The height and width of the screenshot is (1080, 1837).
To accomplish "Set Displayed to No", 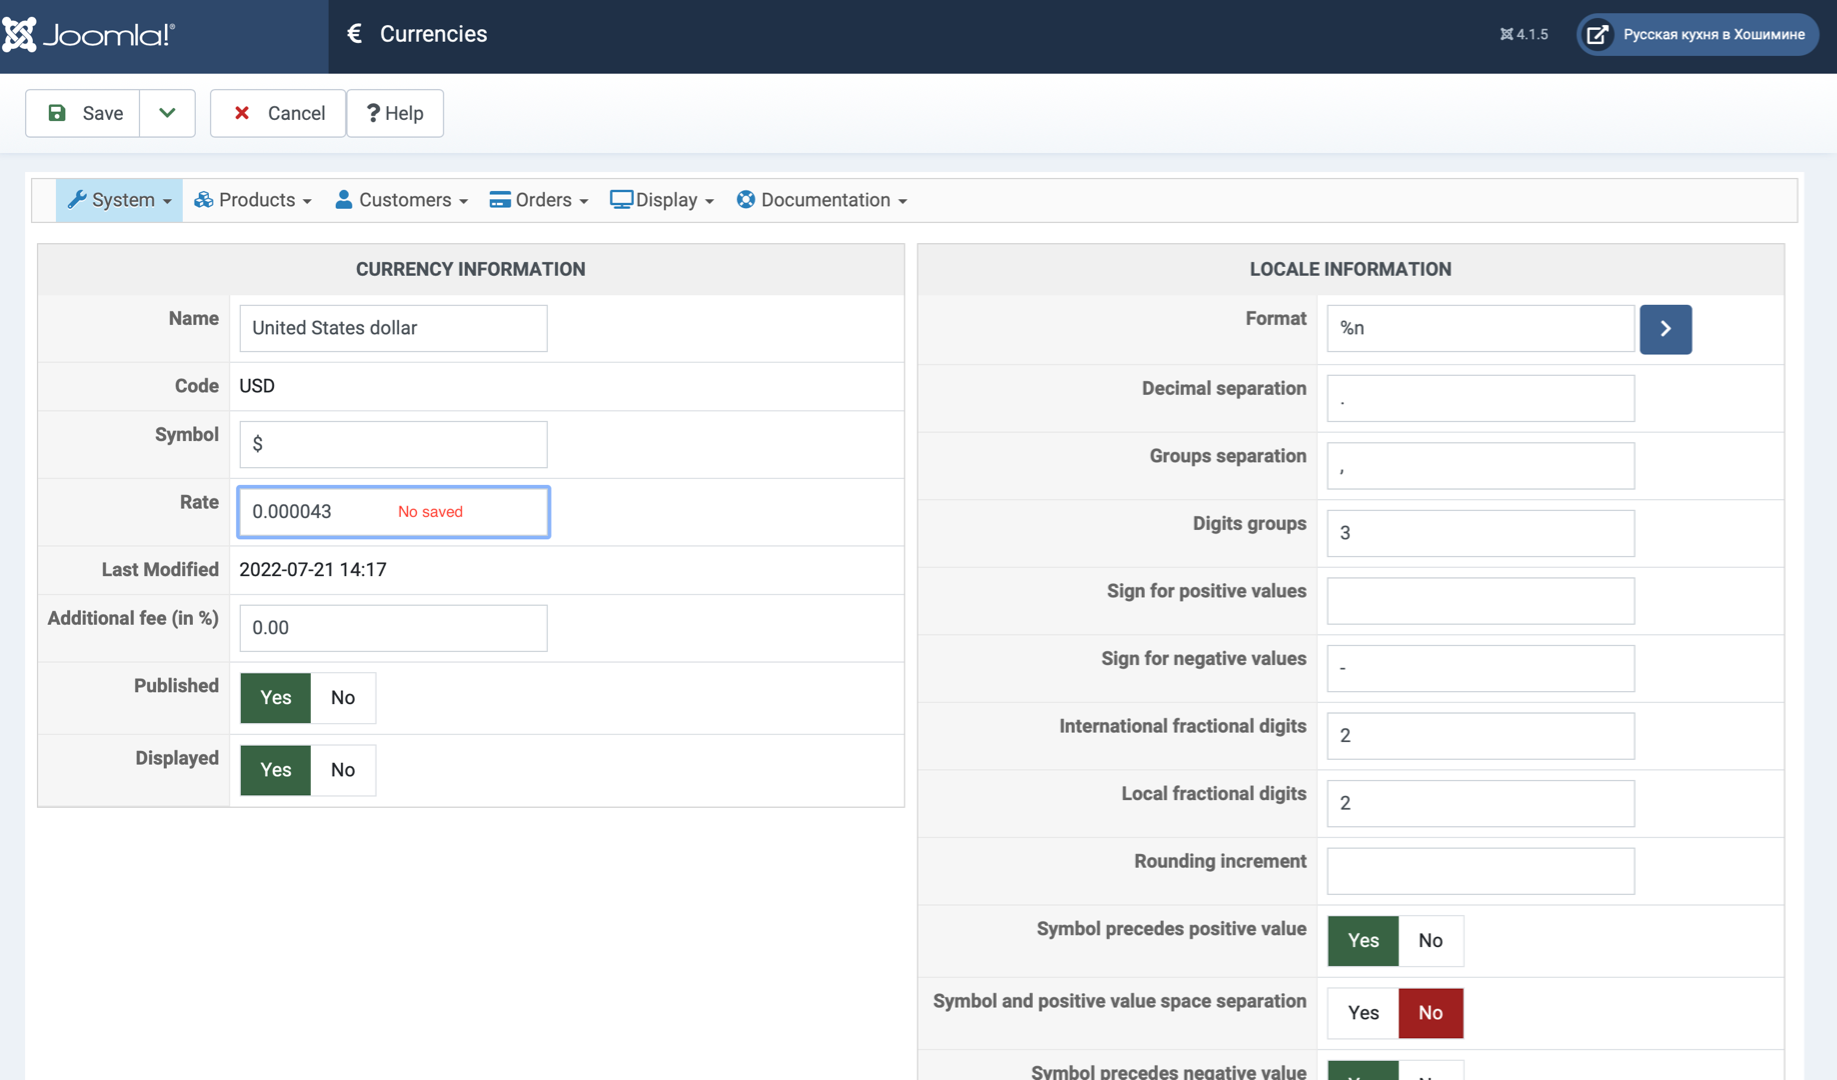I will tap(342, 770).
